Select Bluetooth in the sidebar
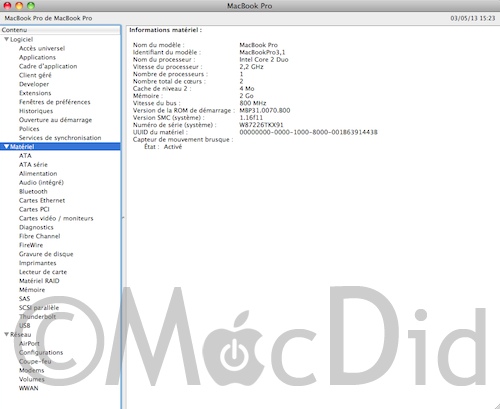Image resolution: width=500 pixels, height=409 pixels. click(x=33, y=191)
